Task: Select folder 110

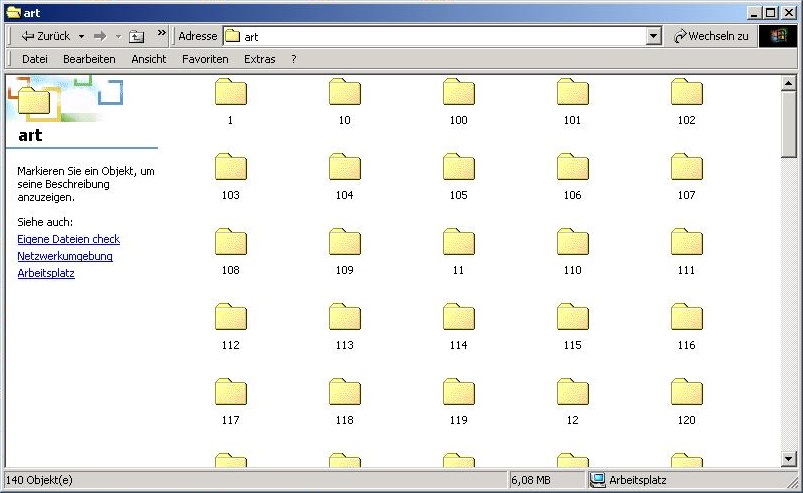Action: click(x=573, y=252)
